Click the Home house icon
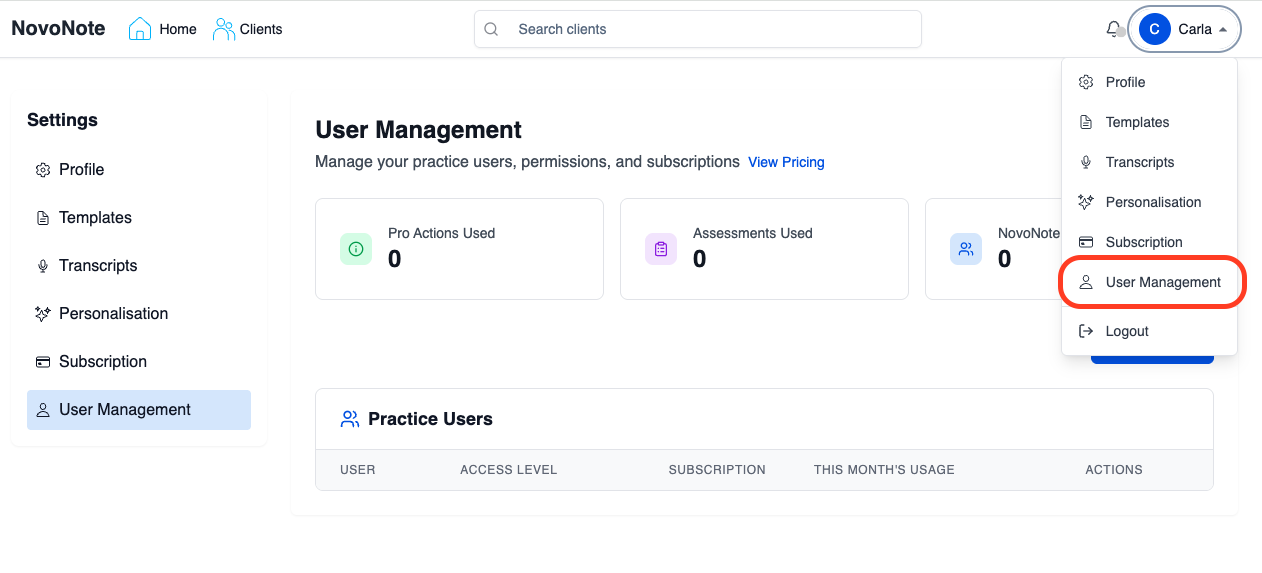The height and width of the screenshot is (573, 1262). click(x=140, y=29)
